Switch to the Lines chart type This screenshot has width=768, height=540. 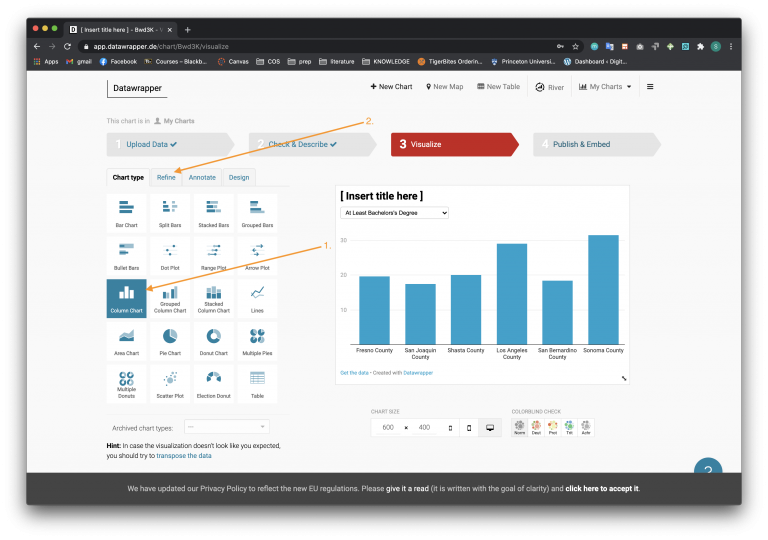tap(257, 297)
